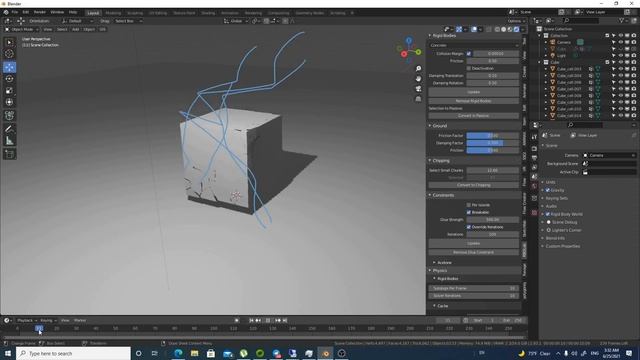Open the View Layer properties tab icon
640x360 pixels.
534,167
